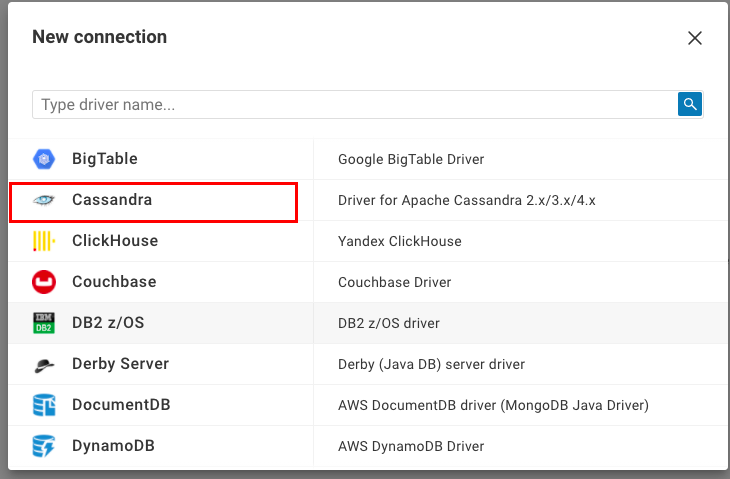The width and height of the screenshot is (730, 479).
Task: Click DB2 z/OS driver description
Action: pos(389,323)
